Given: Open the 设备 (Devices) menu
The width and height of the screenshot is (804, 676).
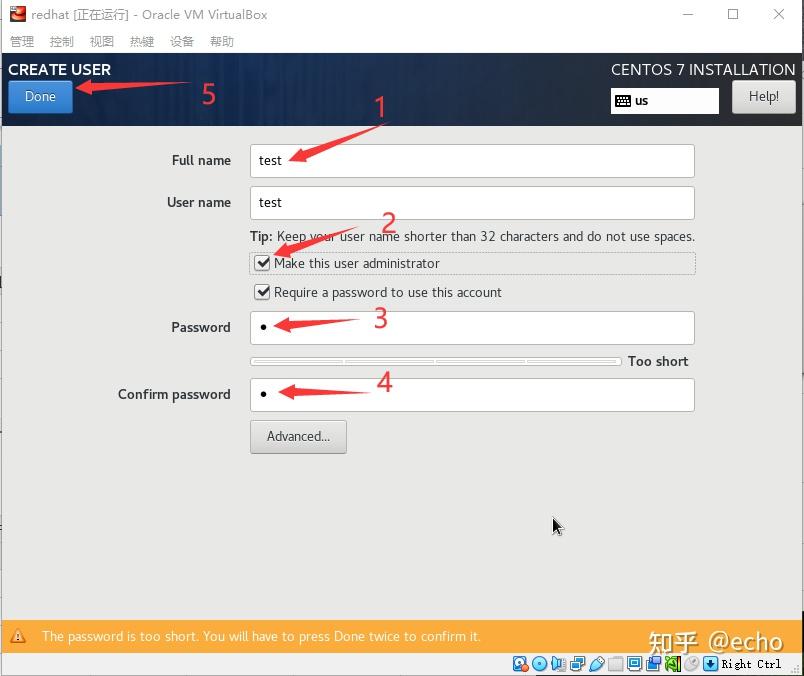Looking at the screenshot, I should click(181, 41).
